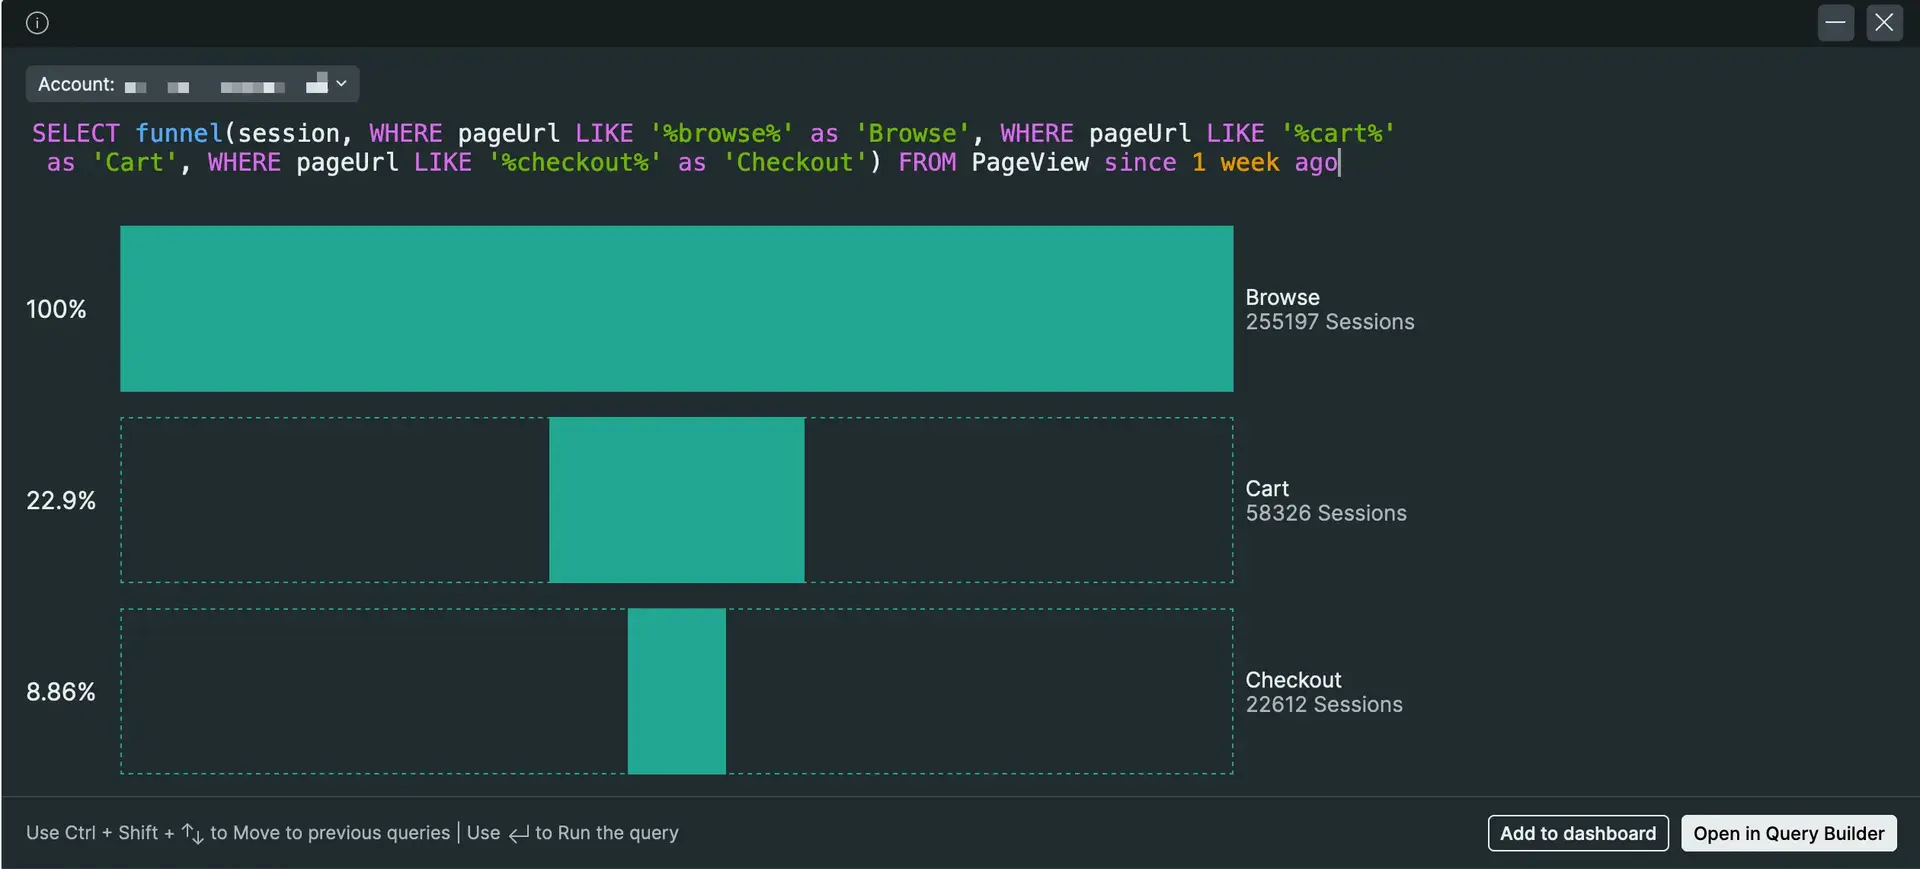Click the up-down arrows icon in the hint bar
The image size is (1920, 869).
pyautogui.click(x=192, y=833)
